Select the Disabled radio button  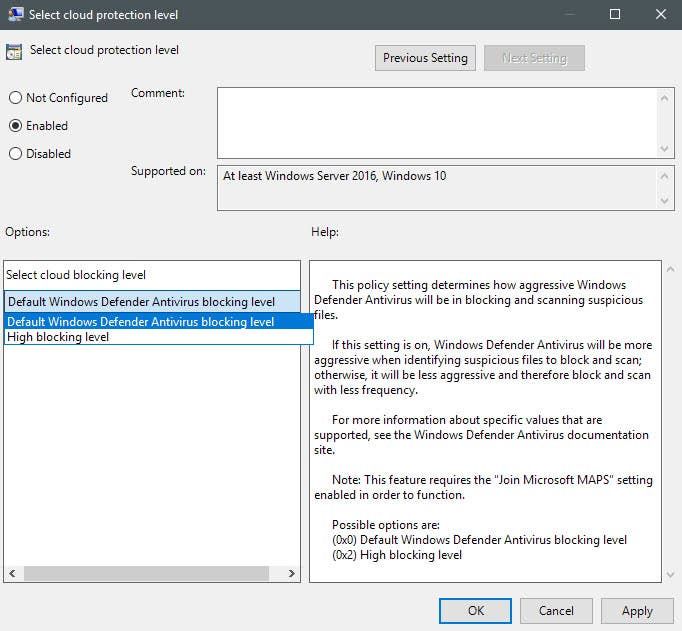point(15,154)
